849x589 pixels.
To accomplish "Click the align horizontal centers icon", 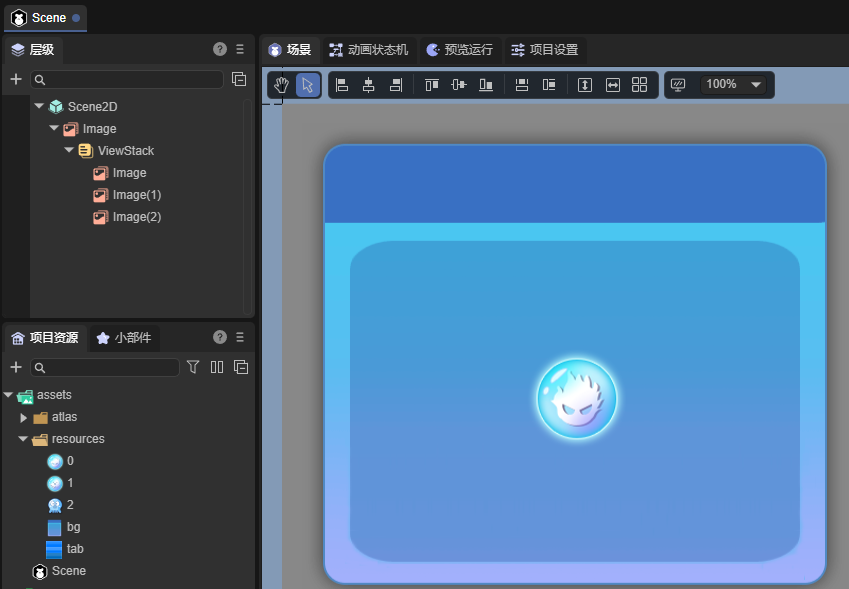I will coord(368,85).
